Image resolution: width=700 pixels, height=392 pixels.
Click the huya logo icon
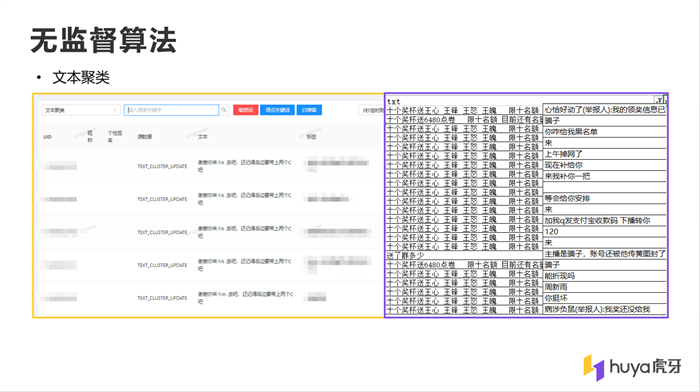pos(594,367)
